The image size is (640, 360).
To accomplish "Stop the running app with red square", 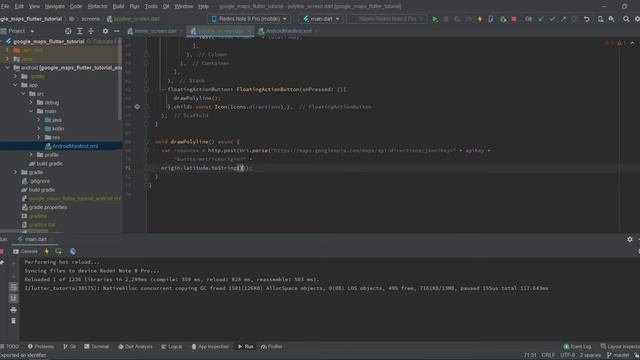I will pos(514,19).
